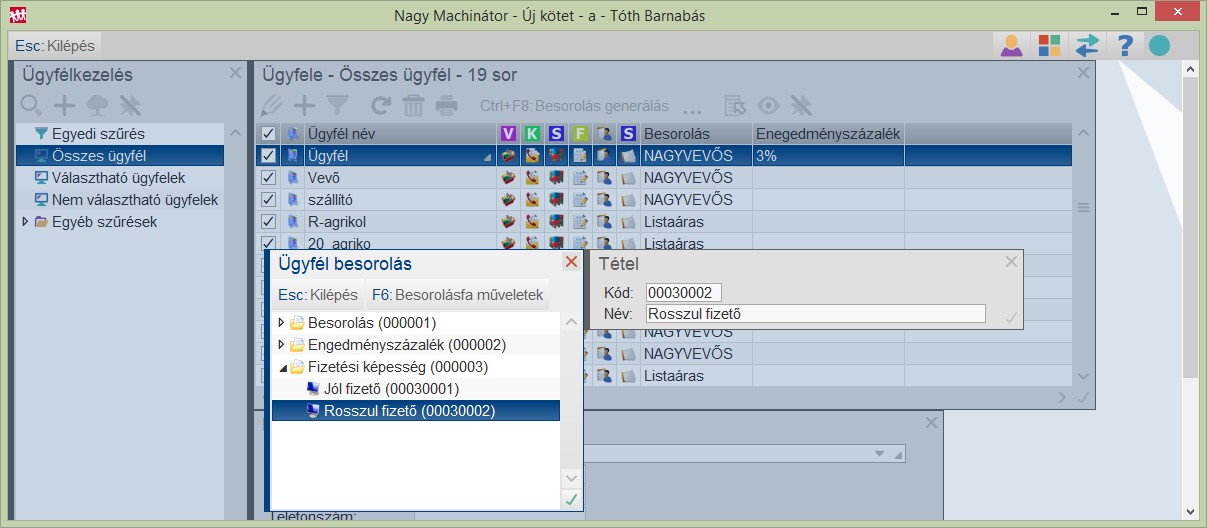1207x528 pixels.
Task: Click the plus icon in Ügyfélkezelés toolbar
Action: tap(64, 105)
